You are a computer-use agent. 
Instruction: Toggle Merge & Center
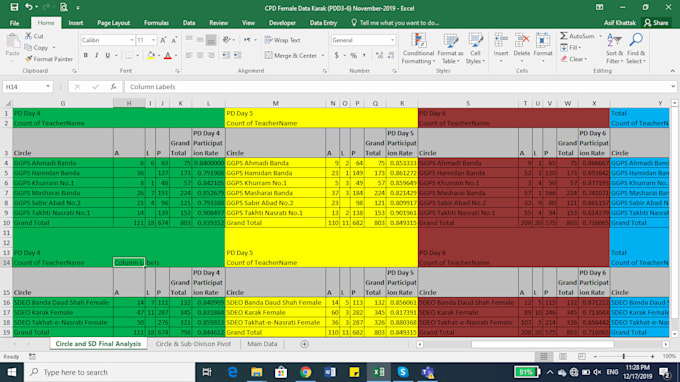pyautogui.click(x=291, y=56)
